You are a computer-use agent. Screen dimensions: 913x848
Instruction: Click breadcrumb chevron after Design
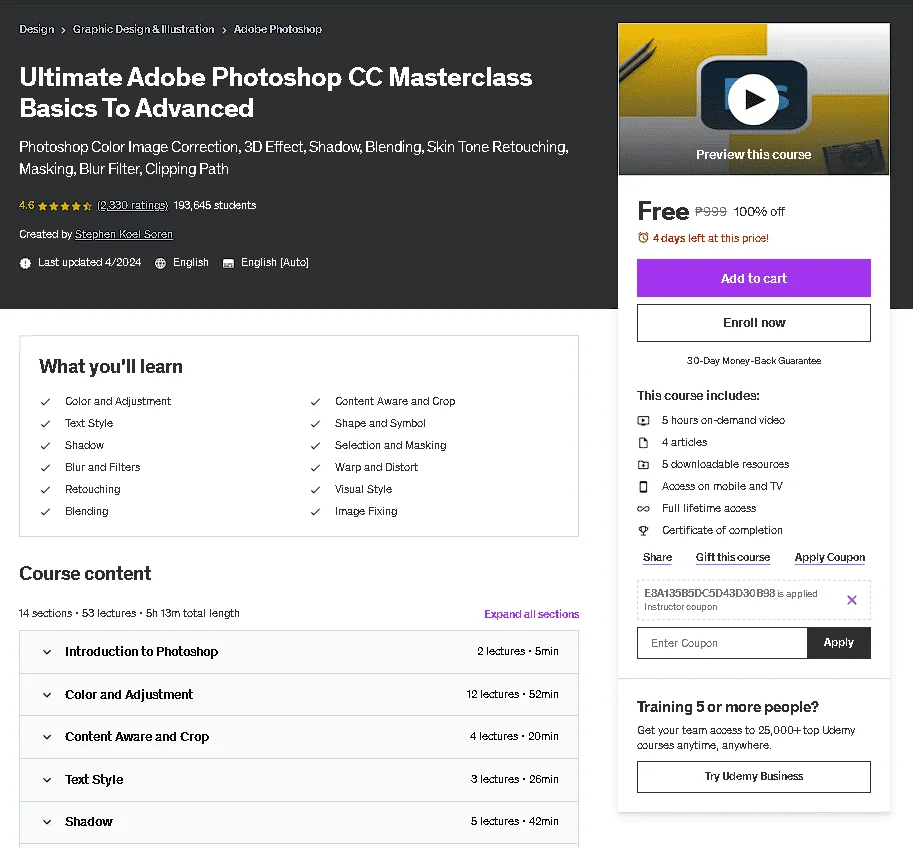point(63,30)
